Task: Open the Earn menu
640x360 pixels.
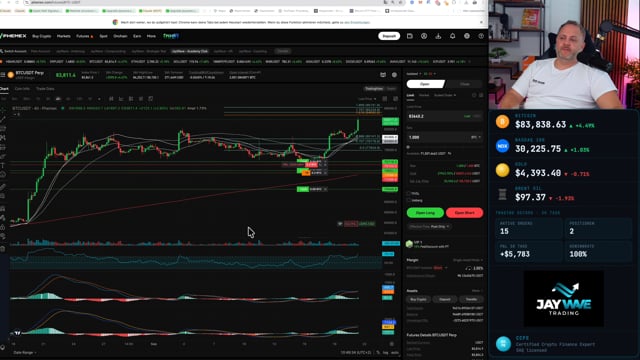Action: pyautogui.click(x=137, y=36)
